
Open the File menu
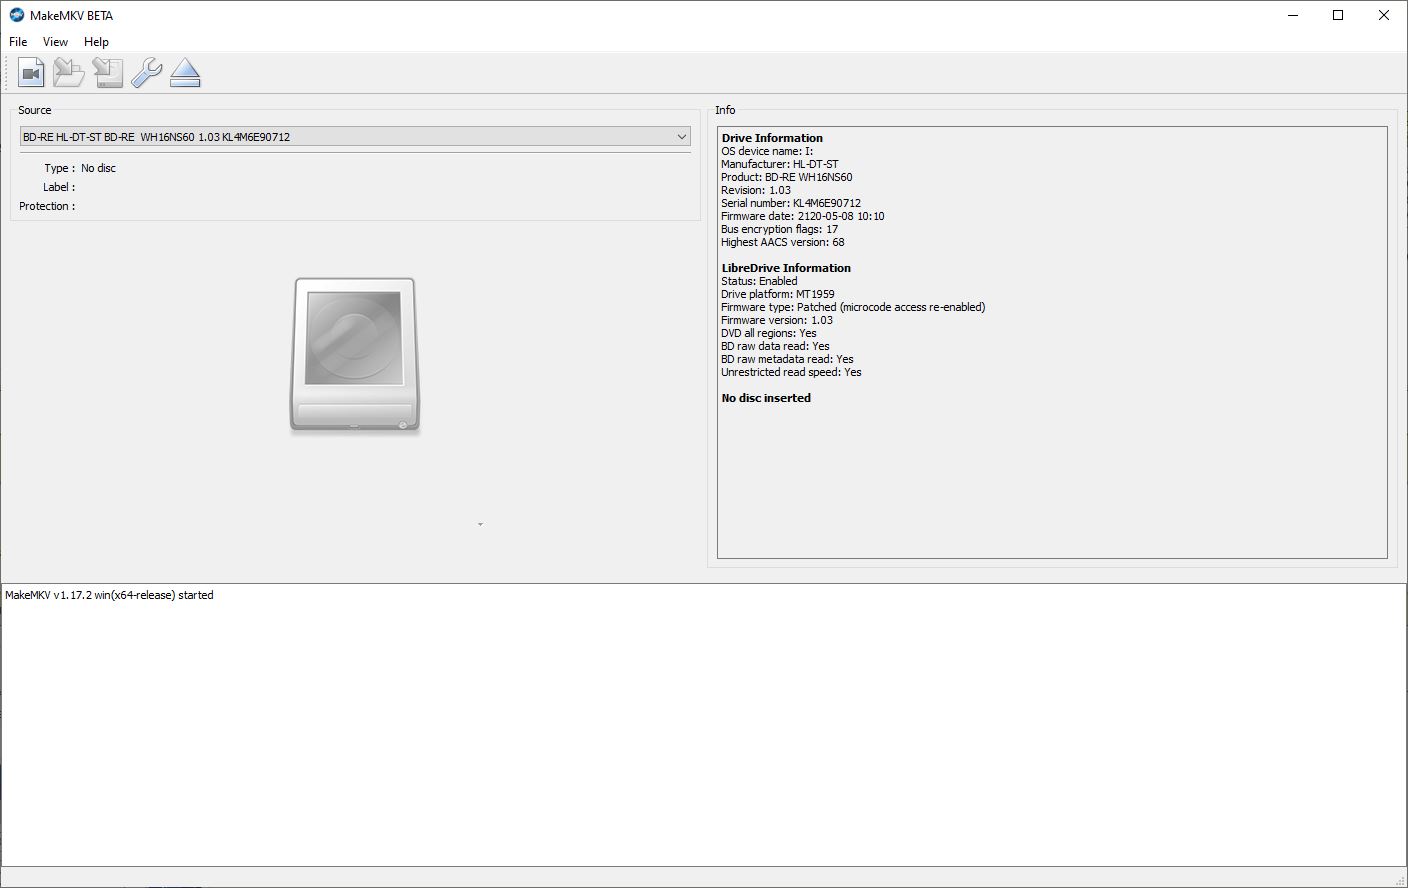[18, 42]
